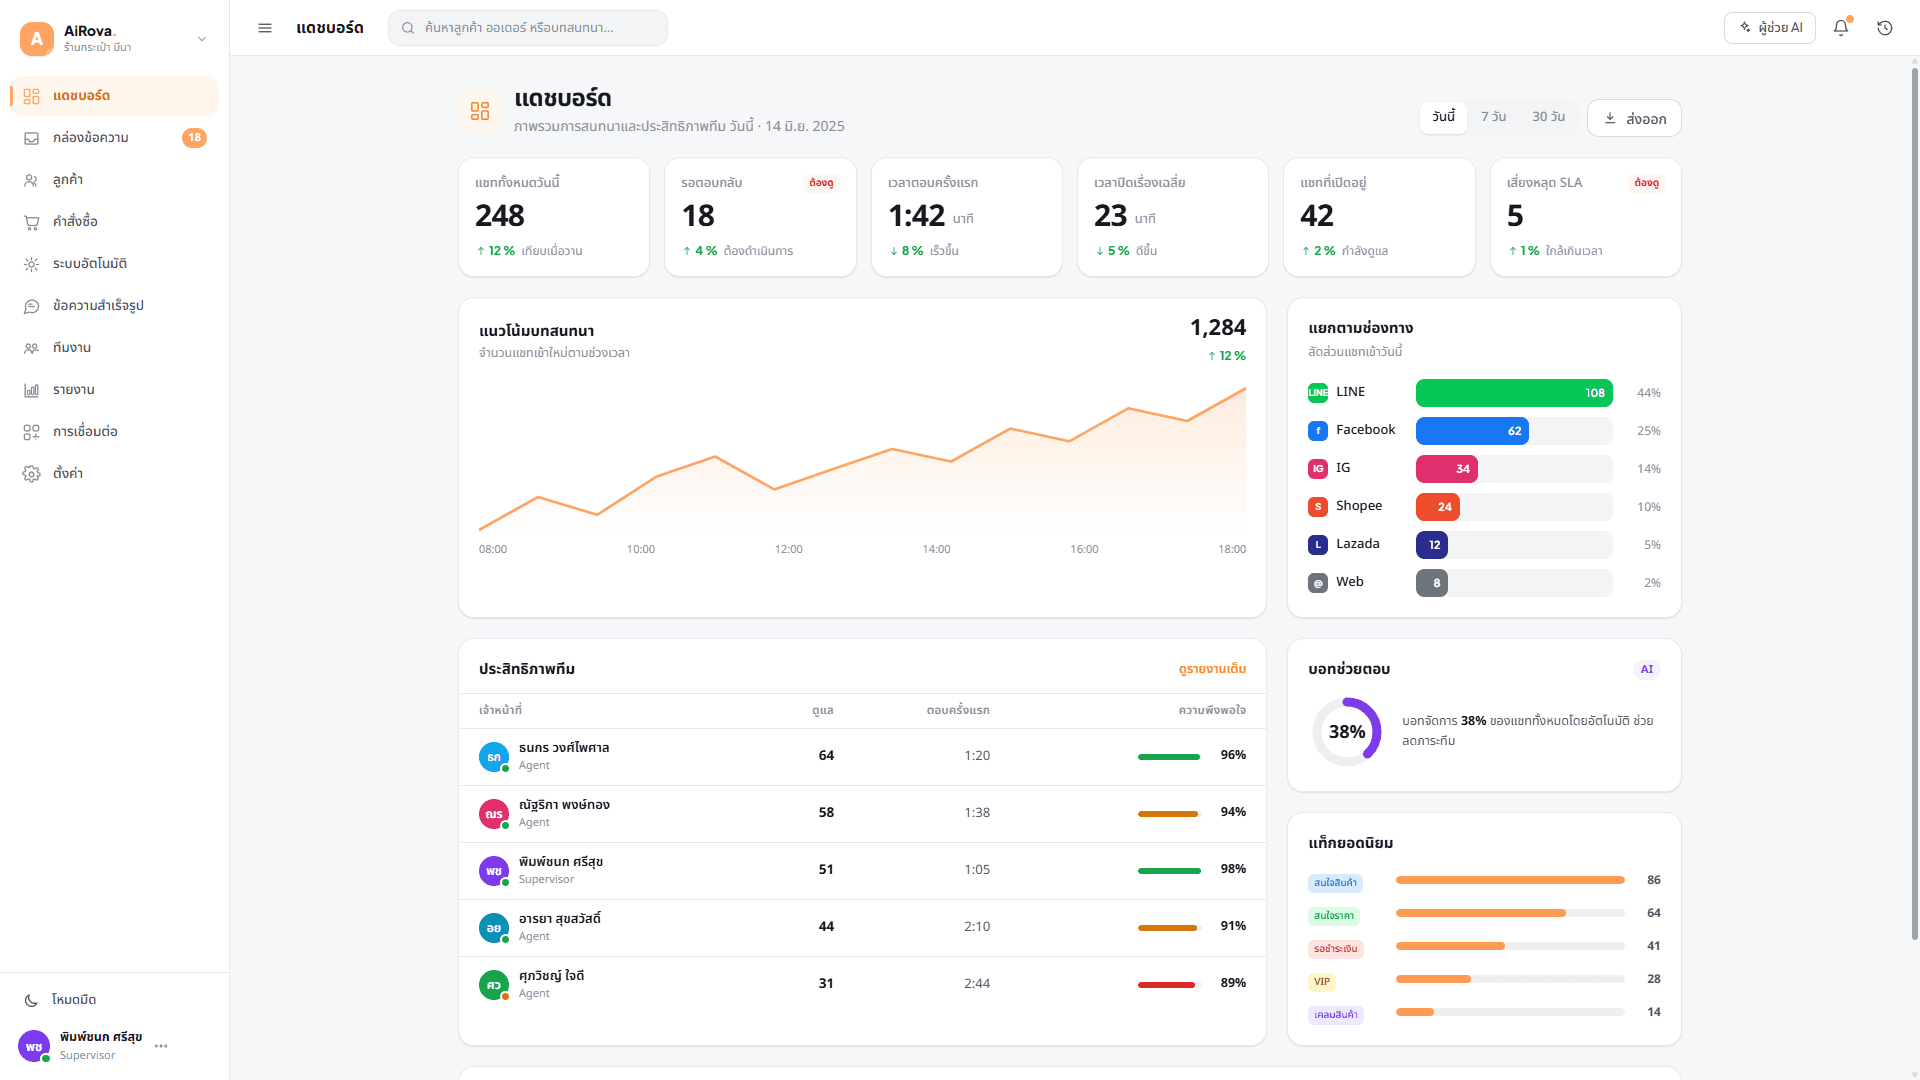Open notifications bell icon
This screenshot has width=1920, height=1080.
click(1841, 28)
